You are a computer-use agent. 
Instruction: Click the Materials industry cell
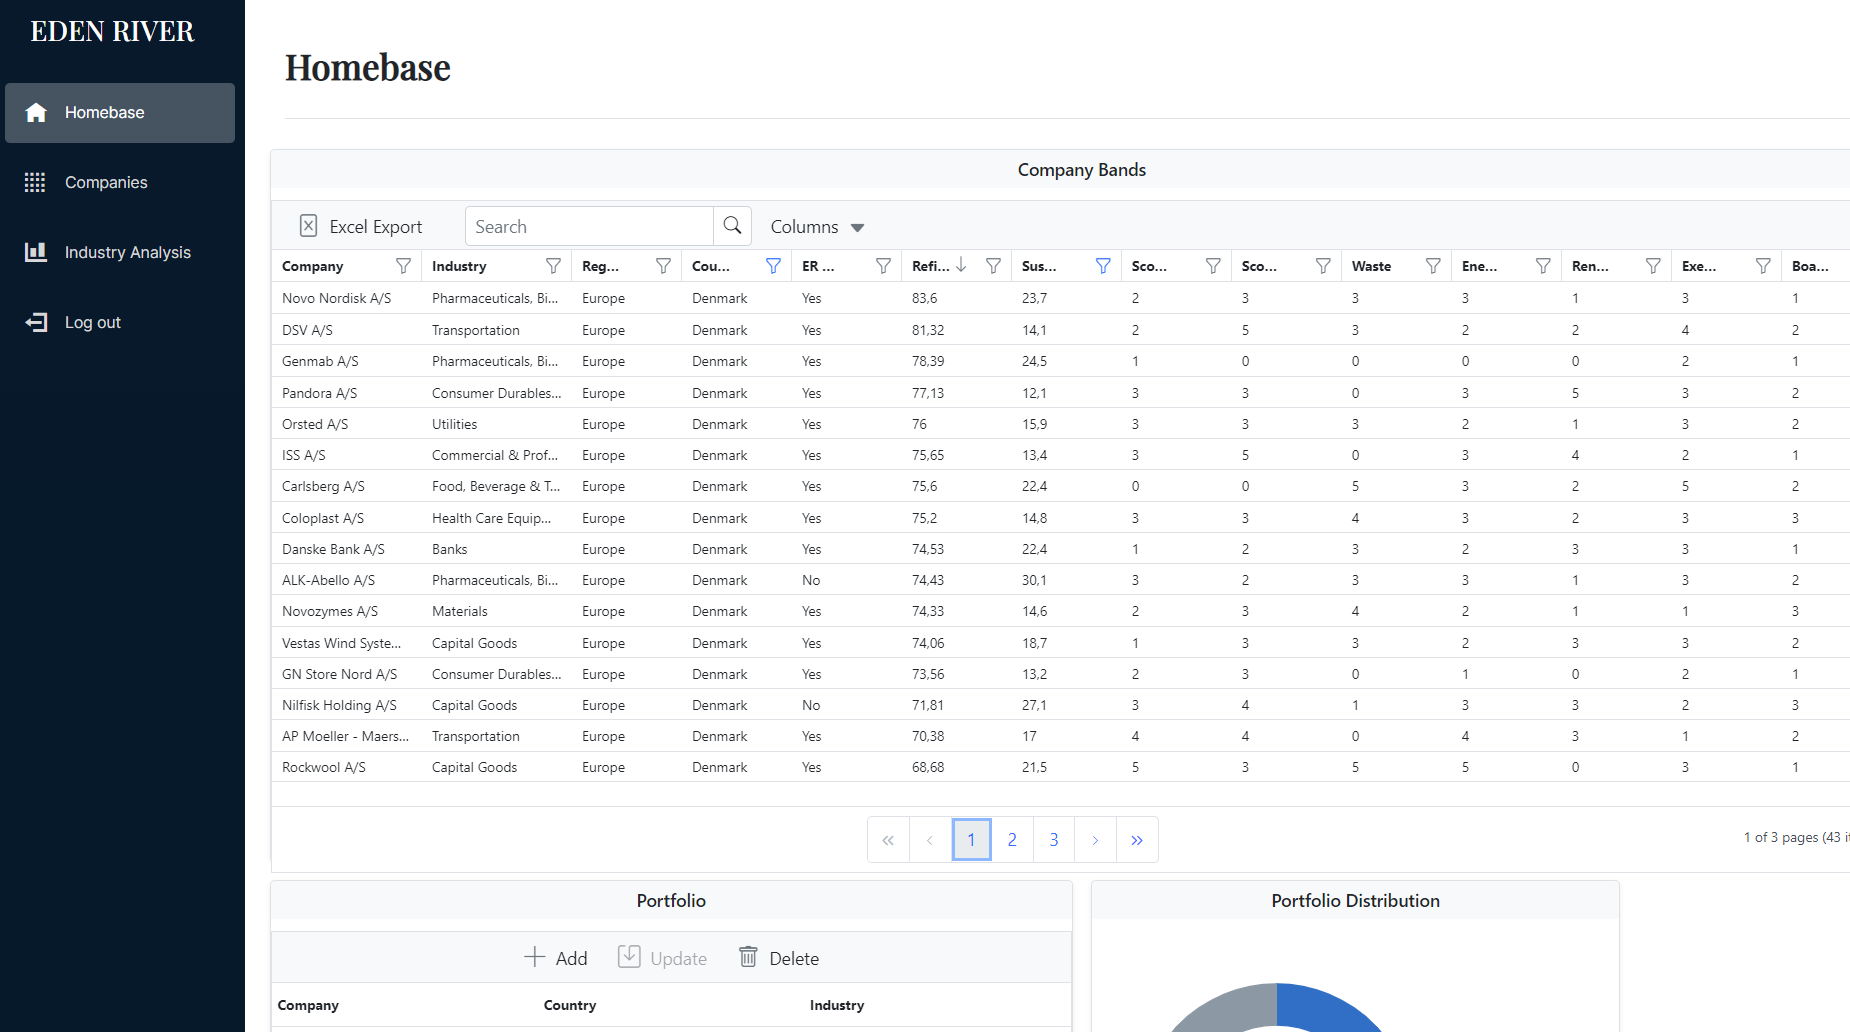[497, 611]
